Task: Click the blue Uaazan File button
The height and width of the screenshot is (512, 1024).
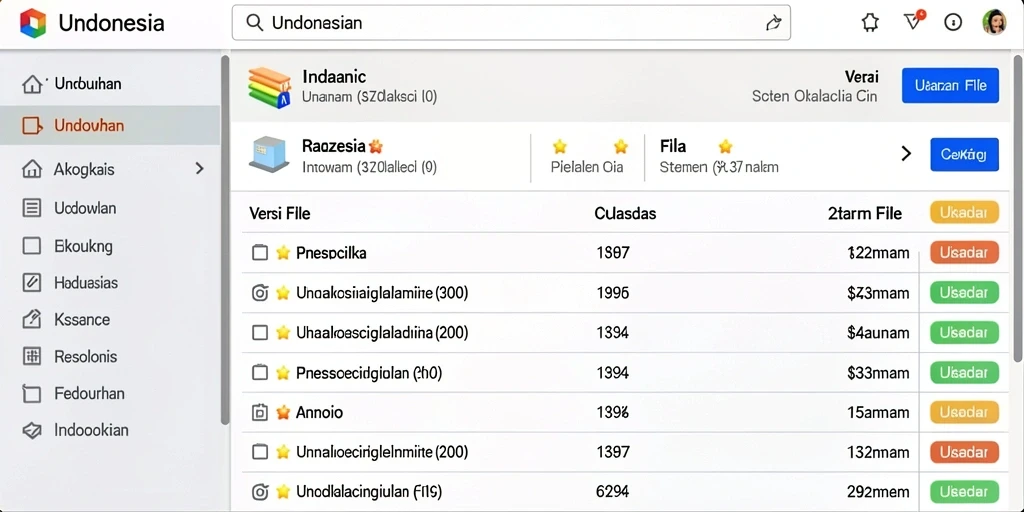Action: click(950, 86)
